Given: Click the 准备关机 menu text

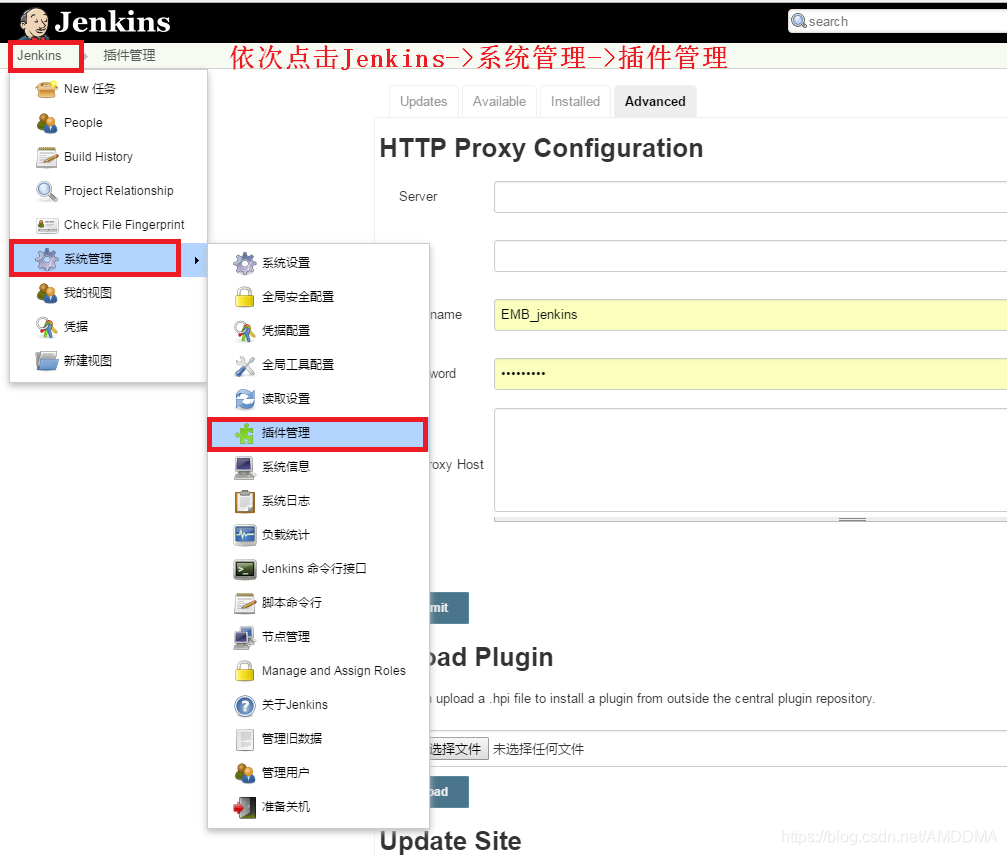Looking at the screenshot, I should pyautogui.click(x=286, y=807).
